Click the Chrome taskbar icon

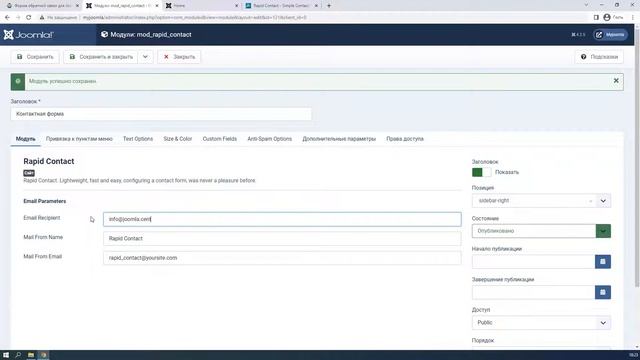pos(44,355)
